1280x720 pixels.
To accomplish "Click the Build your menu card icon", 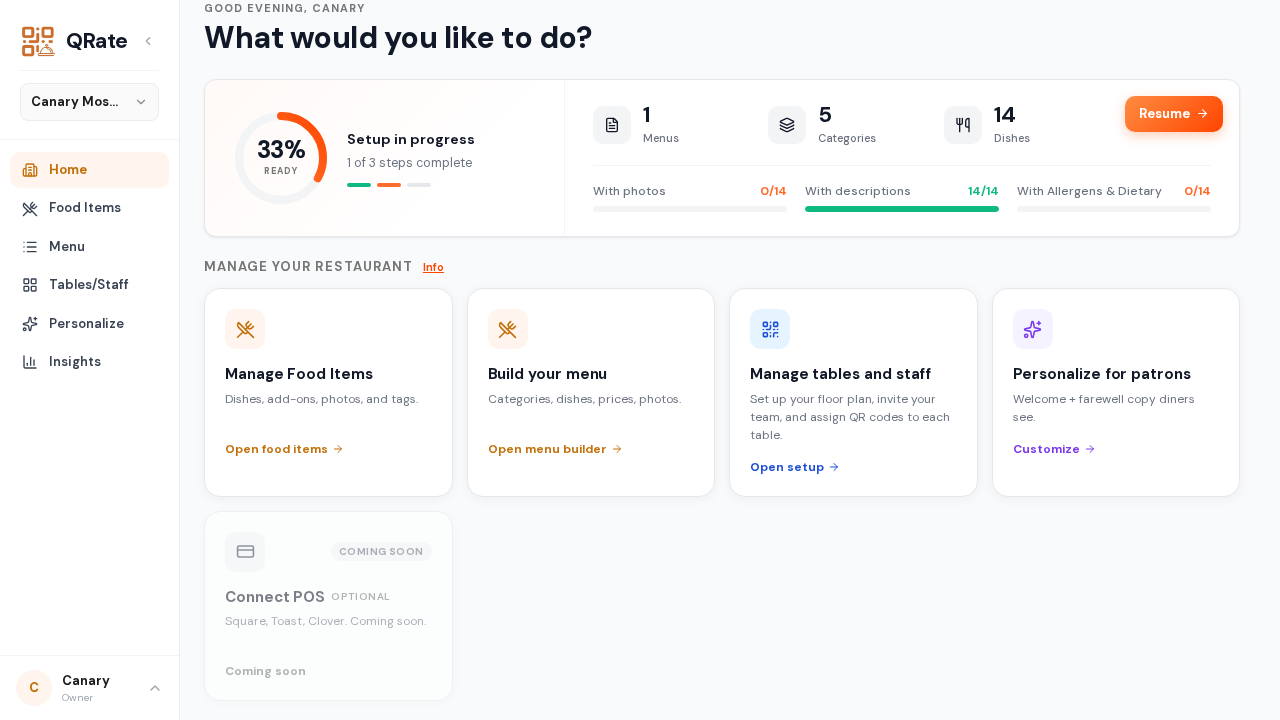I will 508,329.
